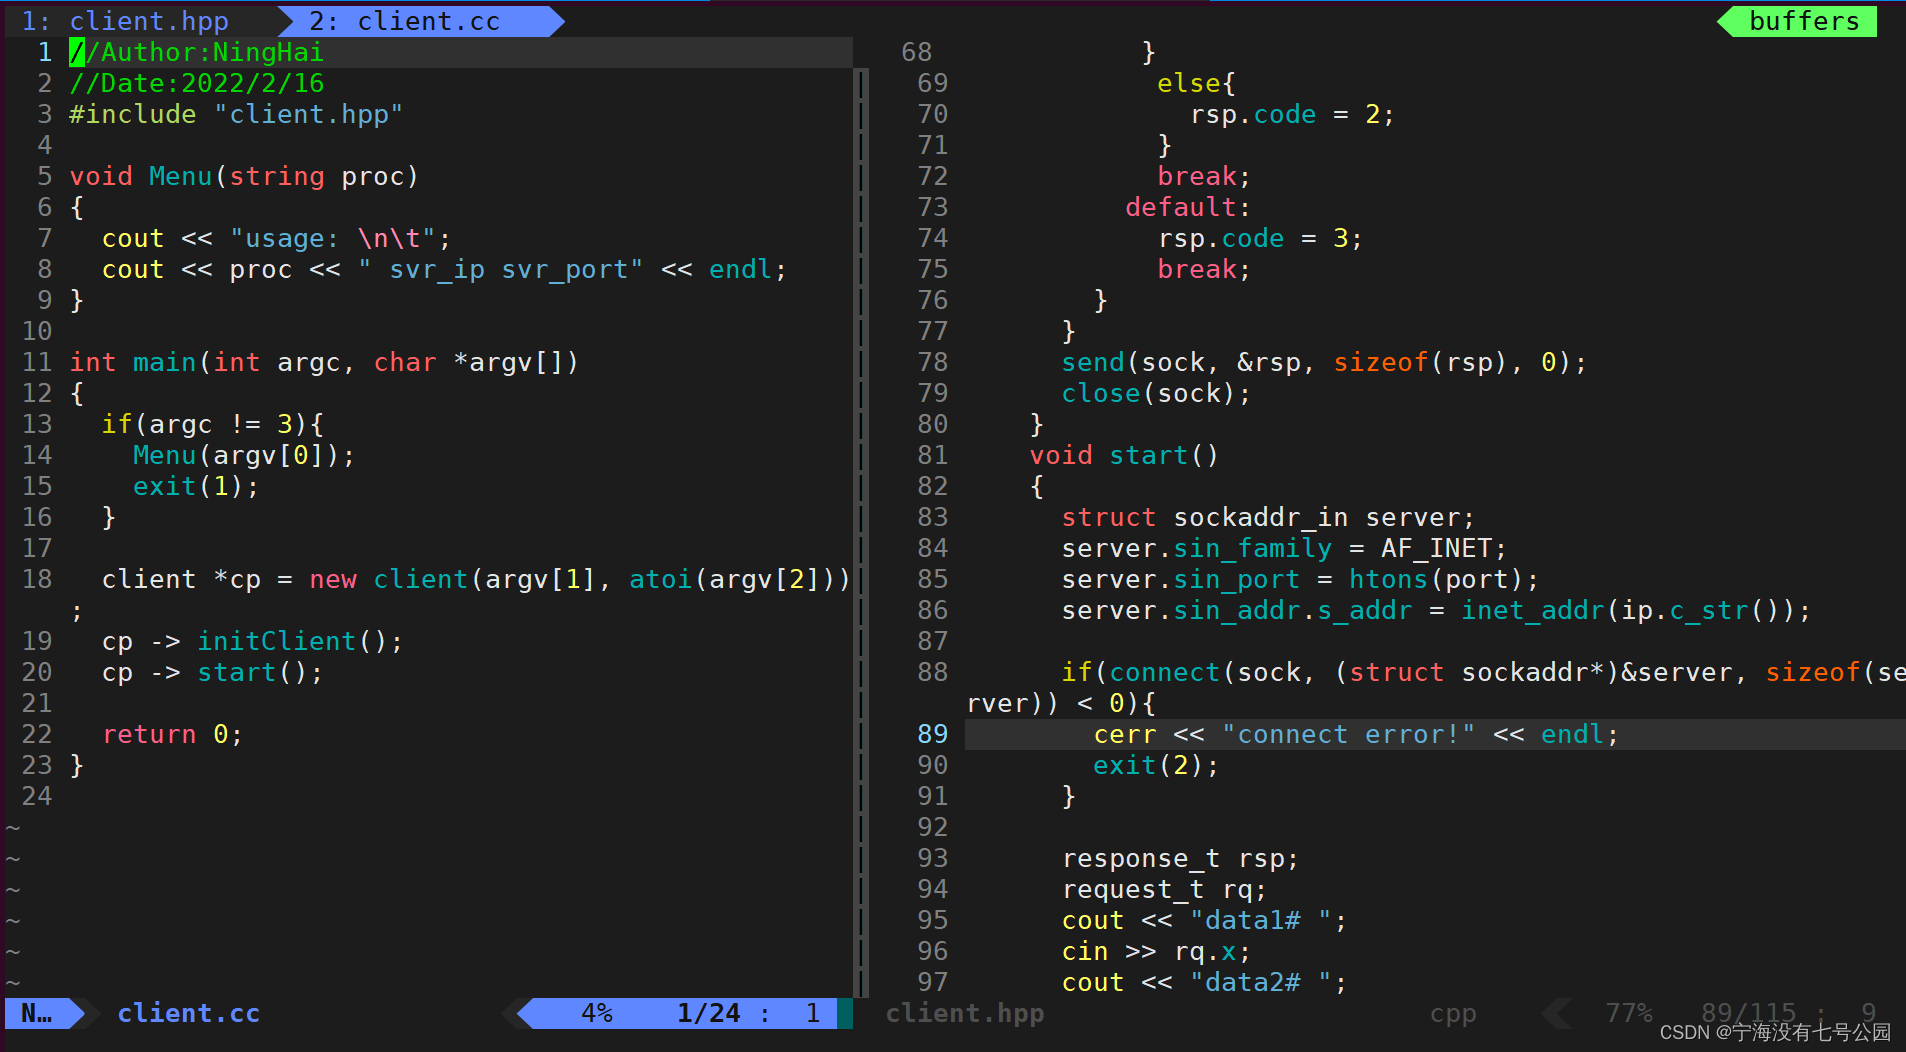Click the send(sock, &rsp, sizeof(rsp), 0); line

(1324, 362)
